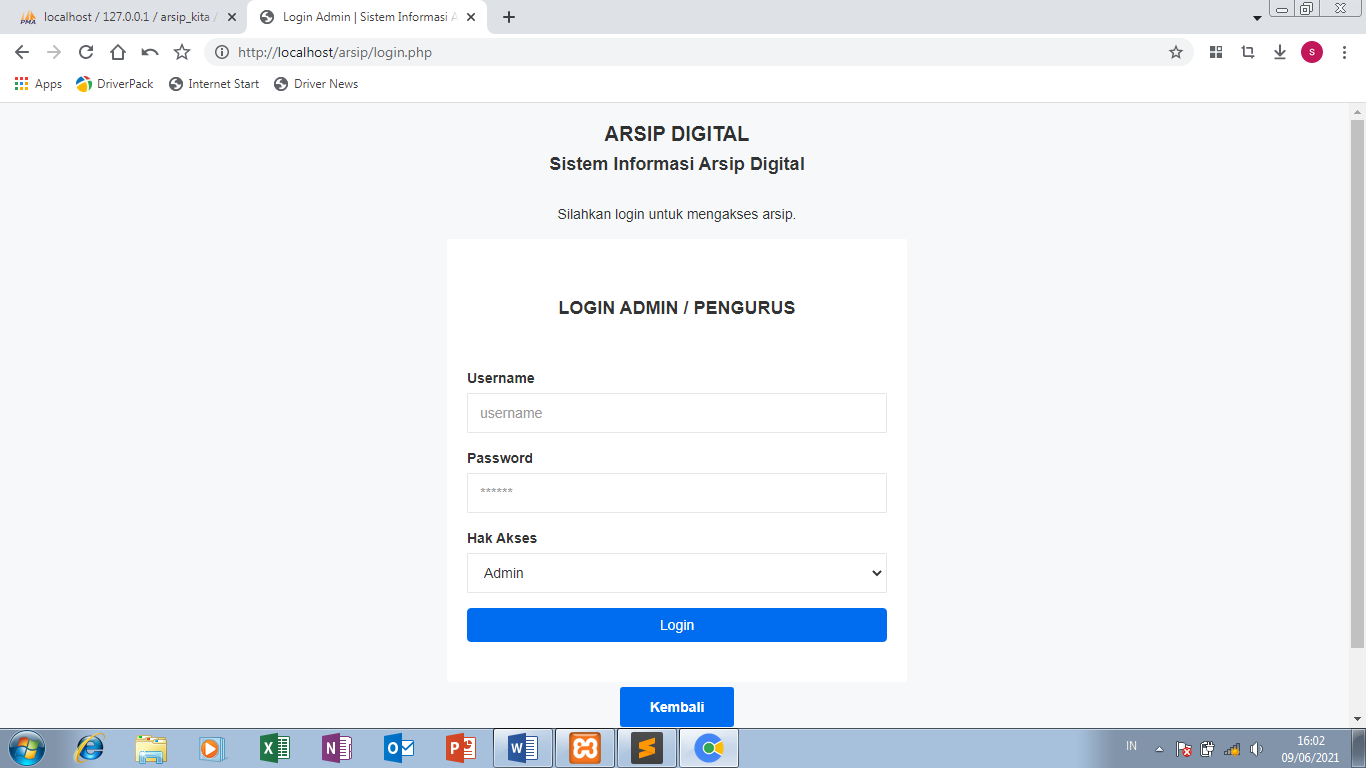Click the Kembali button
Image resolution: width=1366 pixels, height=768 pixels.
coord(677,707)
